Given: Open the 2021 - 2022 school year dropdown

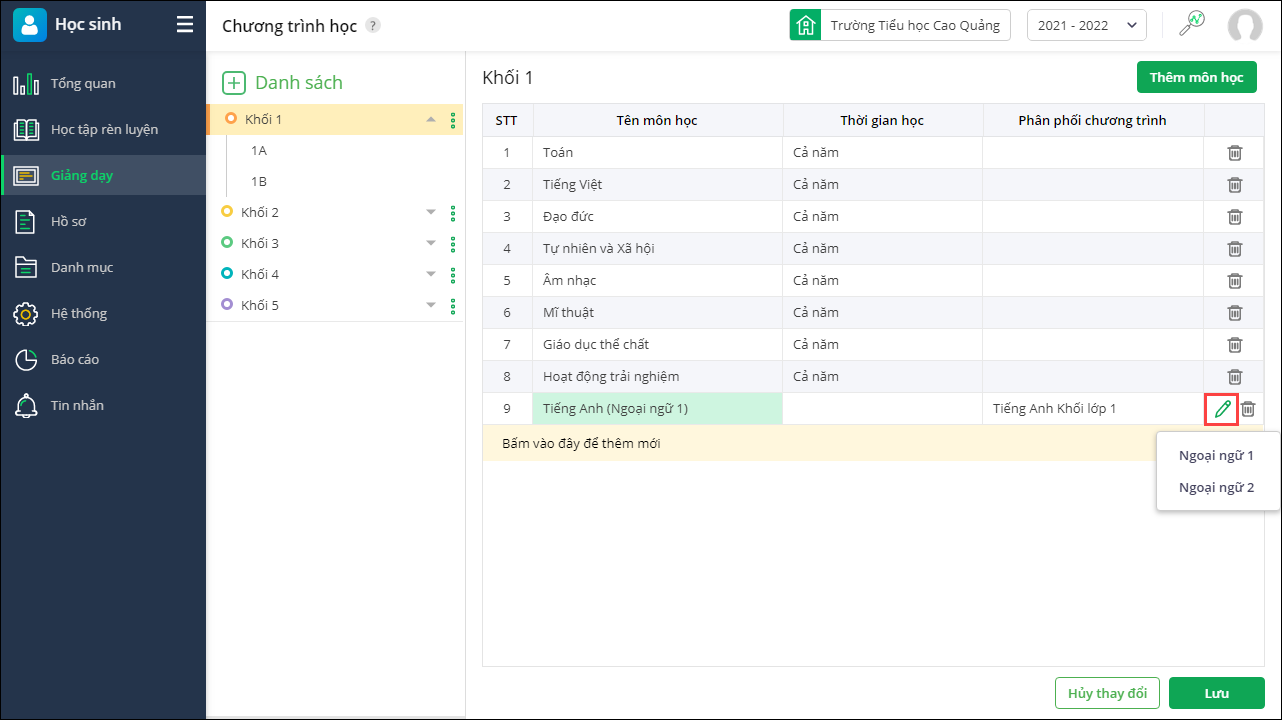Looking at the screenshot, I should pos(1086,26).
